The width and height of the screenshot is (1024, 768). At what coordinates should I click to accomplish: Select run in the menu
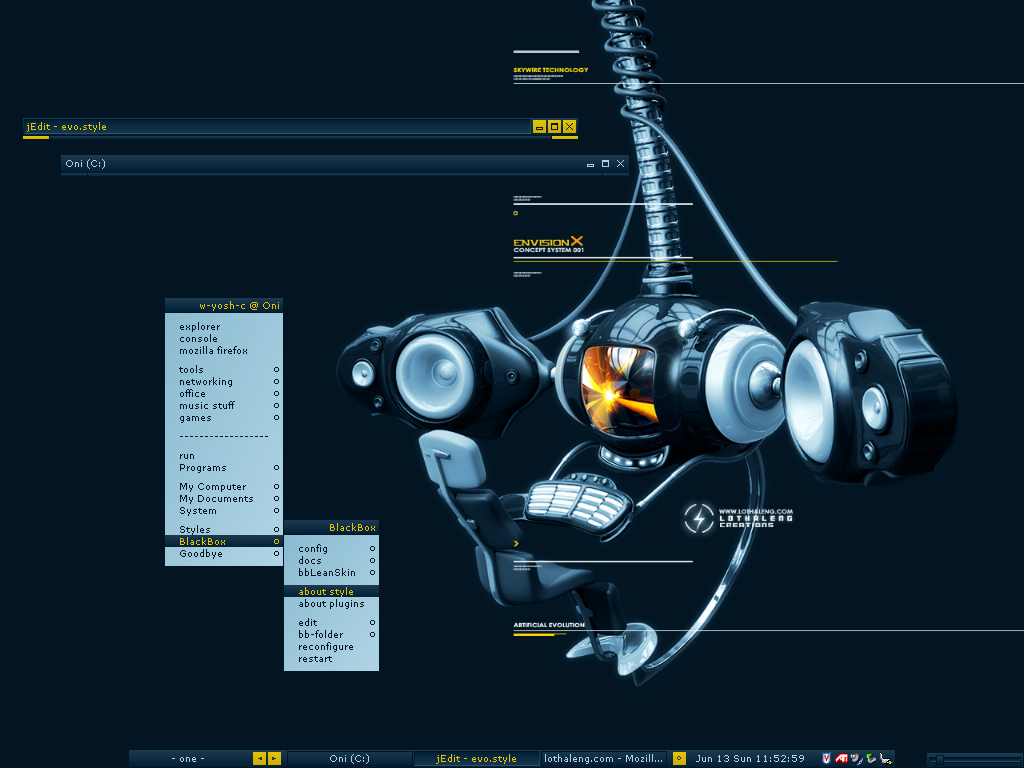224,456
